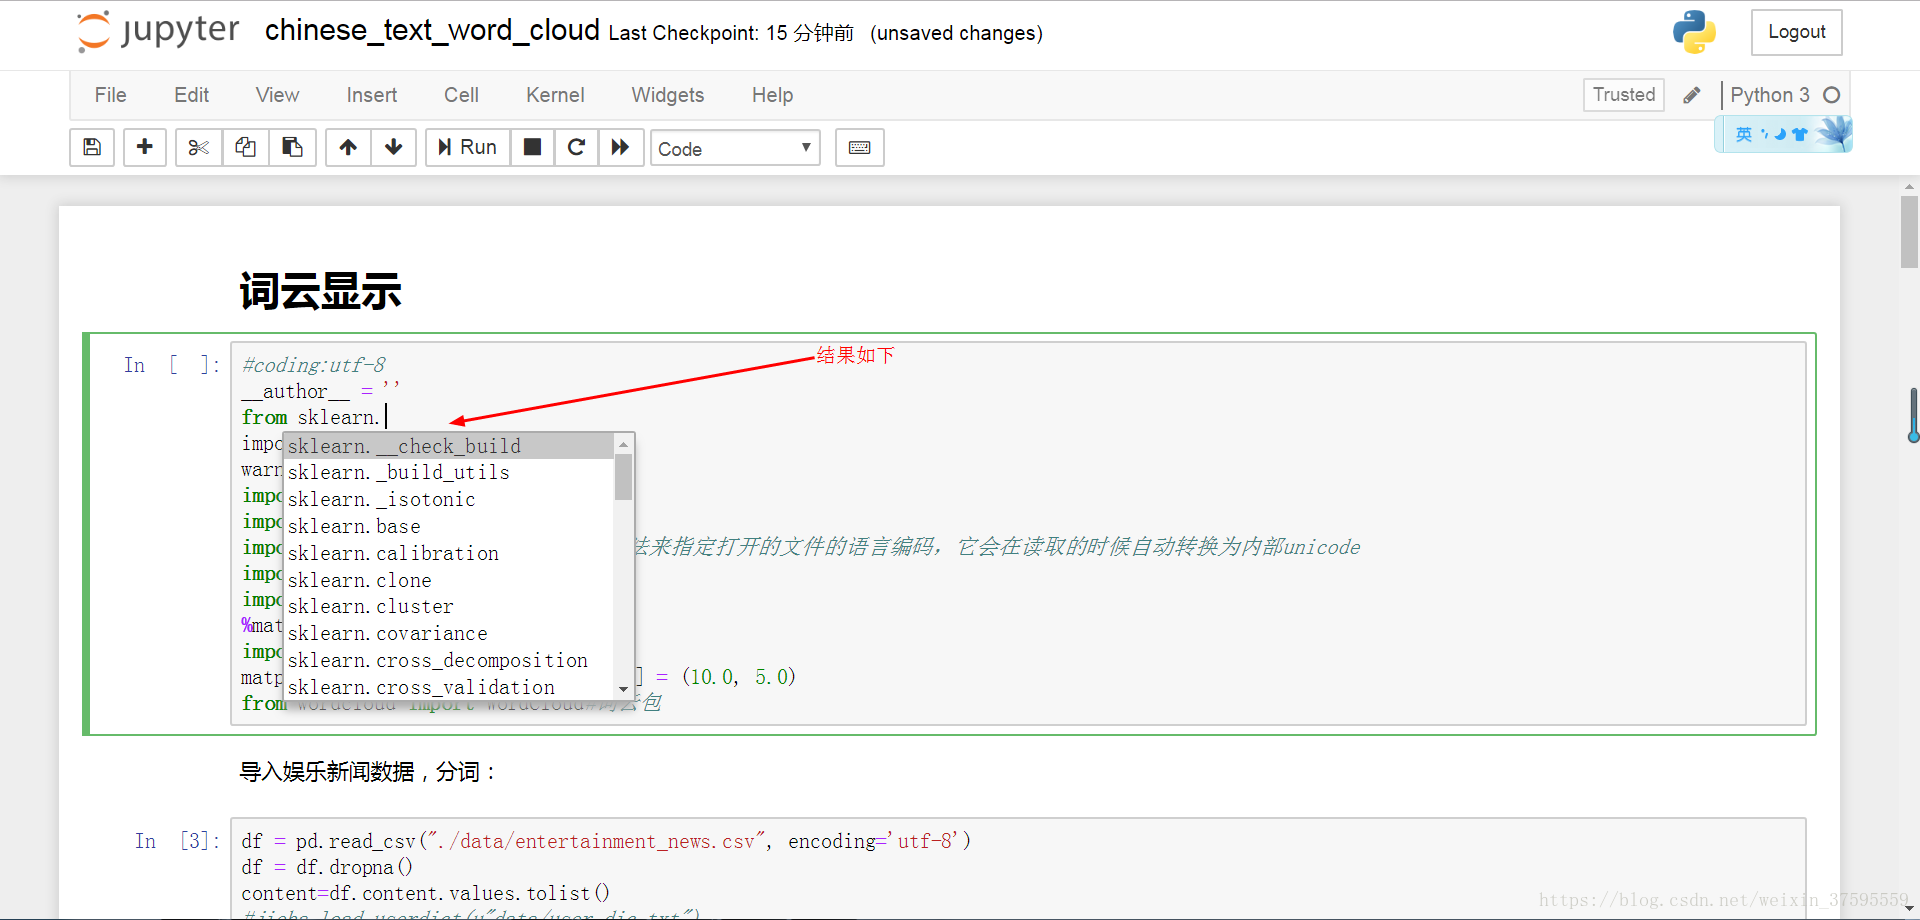The width and height of the screenshot is (1920, 920).
Task: Toggle Chinese/English input on the IME bar
Action: click(1744, 133)
